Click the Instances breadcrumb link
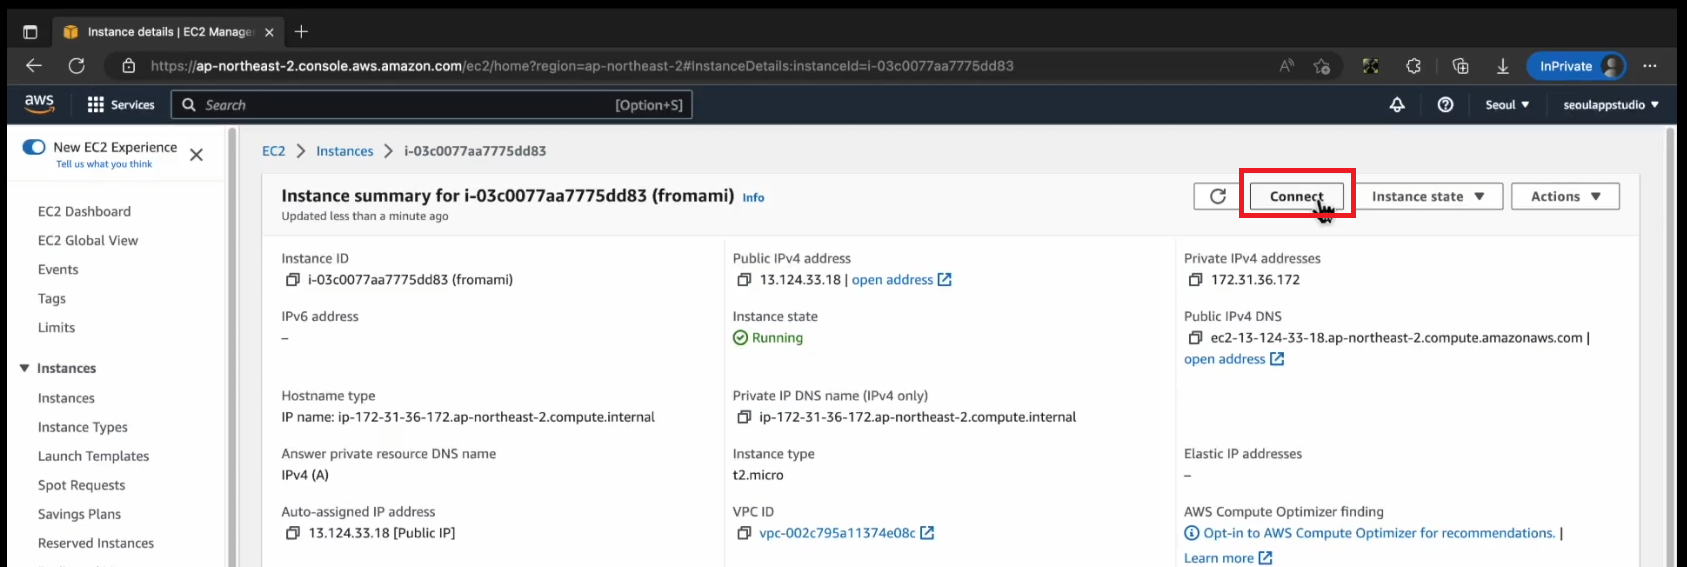This screenshot has width=1687, height=567. coord(345,151)
